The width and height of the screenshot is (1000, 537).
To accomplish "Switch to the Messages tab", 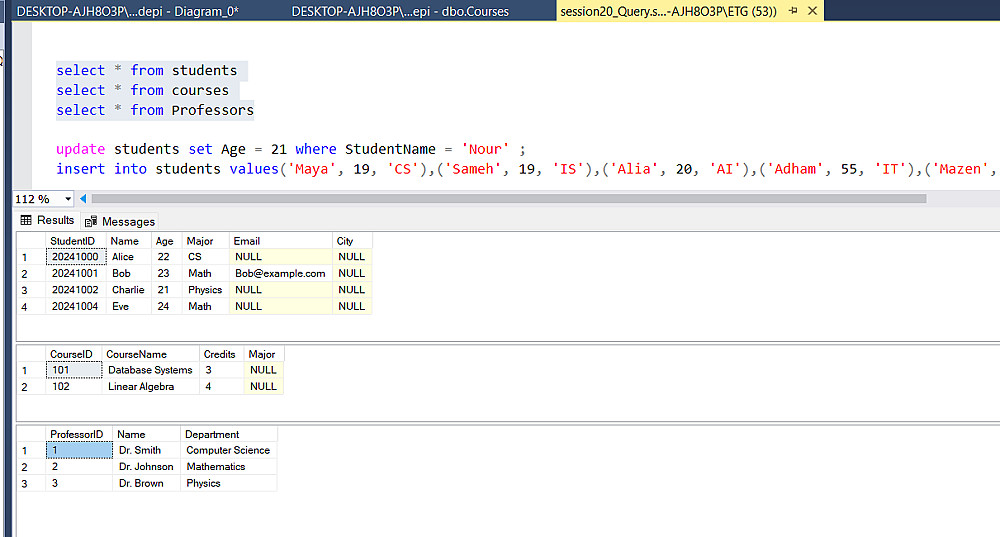I will [120, 221].
